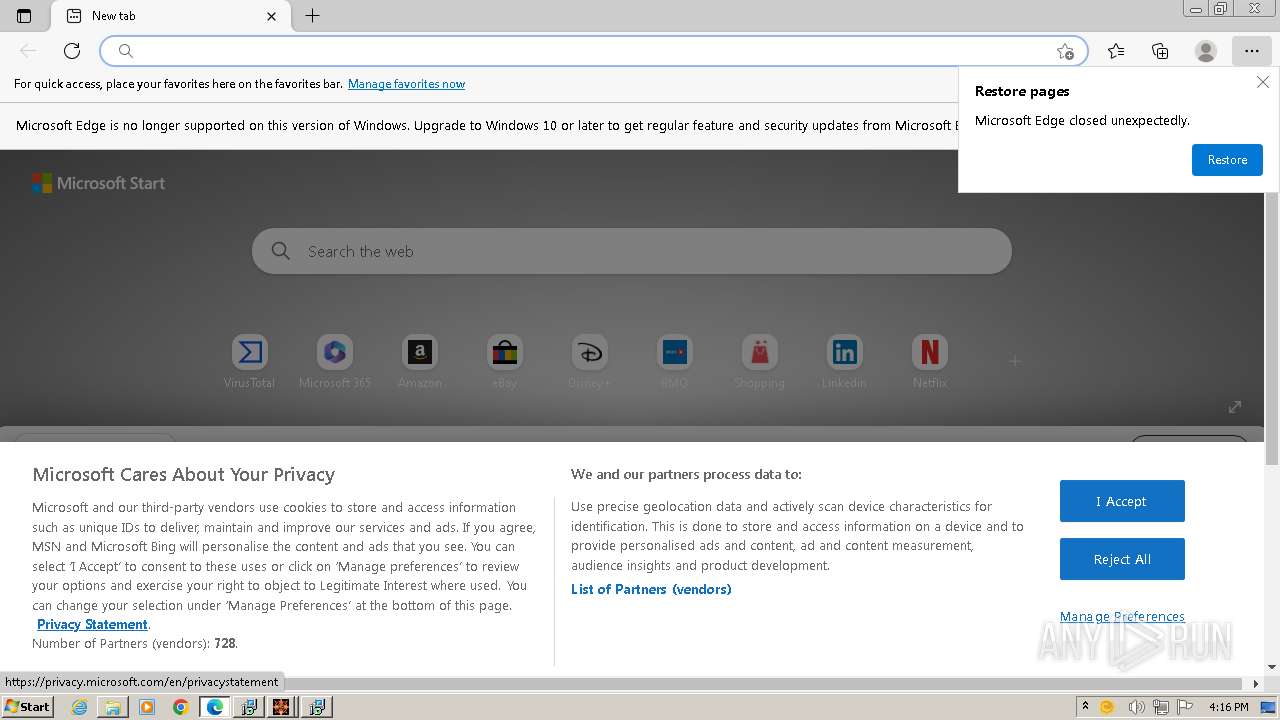Launch Internet Explorer from taskbar
The width and height of the screenshot is (1280, 720).
pyautogui.click(x=80, y=707)
